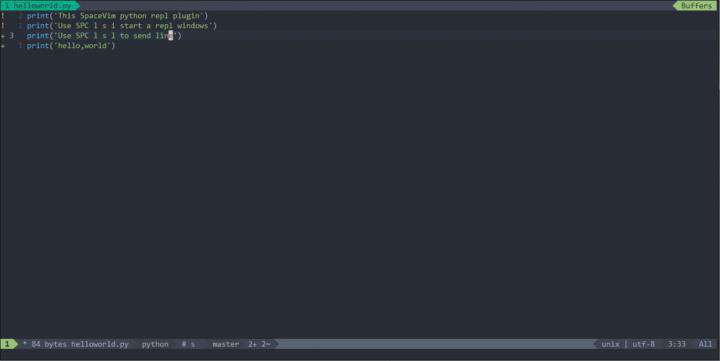Click the '# s' syntax checking indicator
Viewport: 720px width, 361px height.
pos(188,344)
